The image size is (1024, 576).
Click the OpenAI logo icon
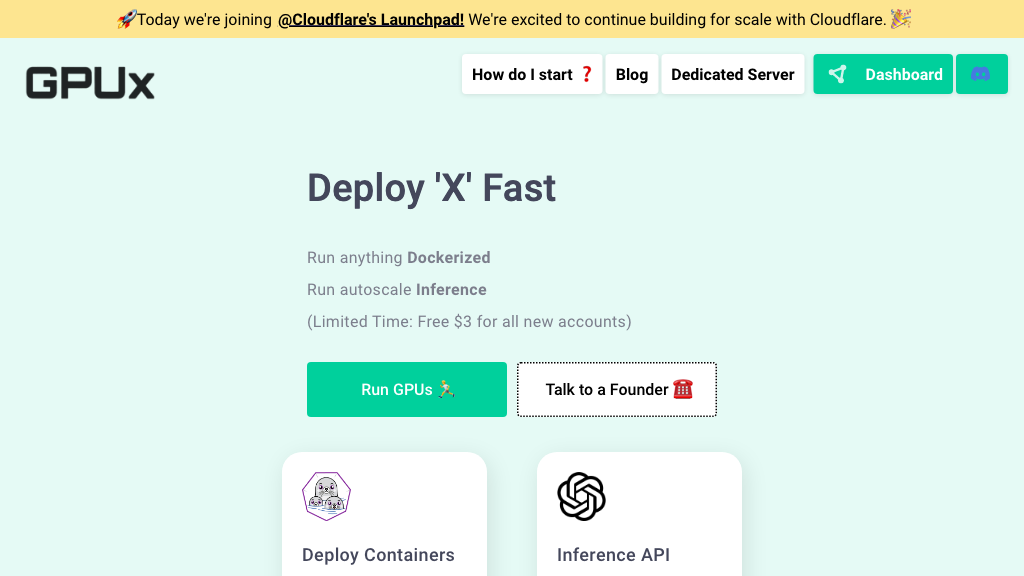point(581,496)
